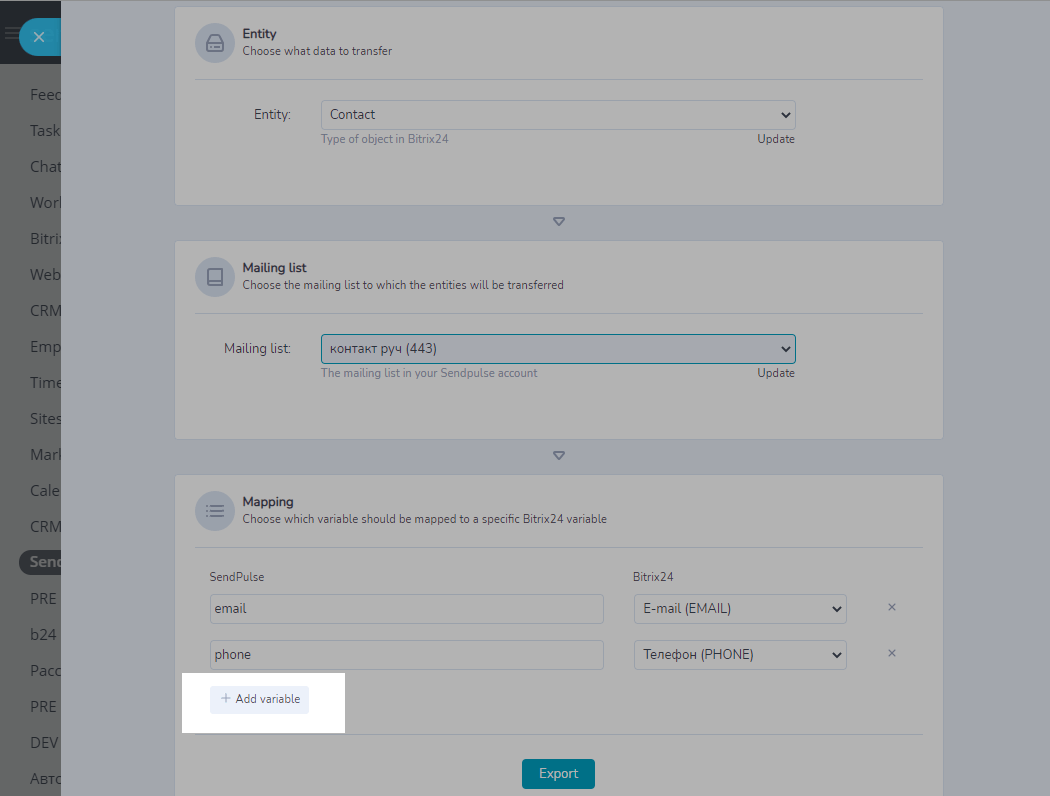Image resolution: width=1050 pixels, height=796 pixels.
Task: Click the Entity section storage icon
Action: [x=214, y=43]
